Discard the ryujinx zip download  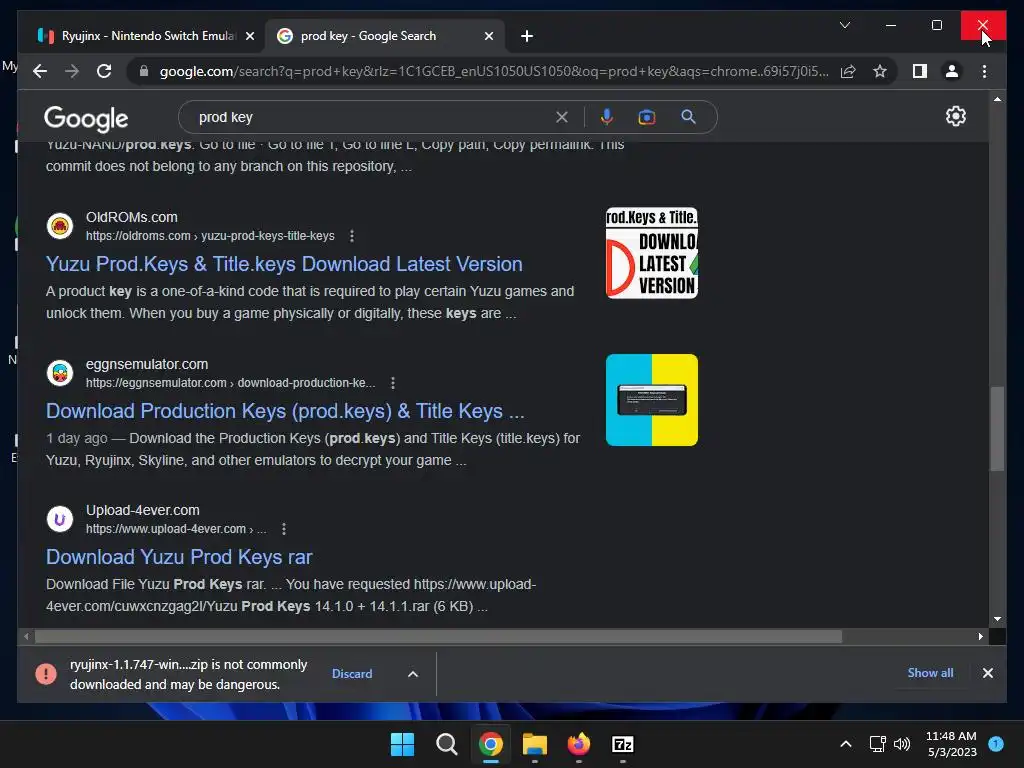352,673
